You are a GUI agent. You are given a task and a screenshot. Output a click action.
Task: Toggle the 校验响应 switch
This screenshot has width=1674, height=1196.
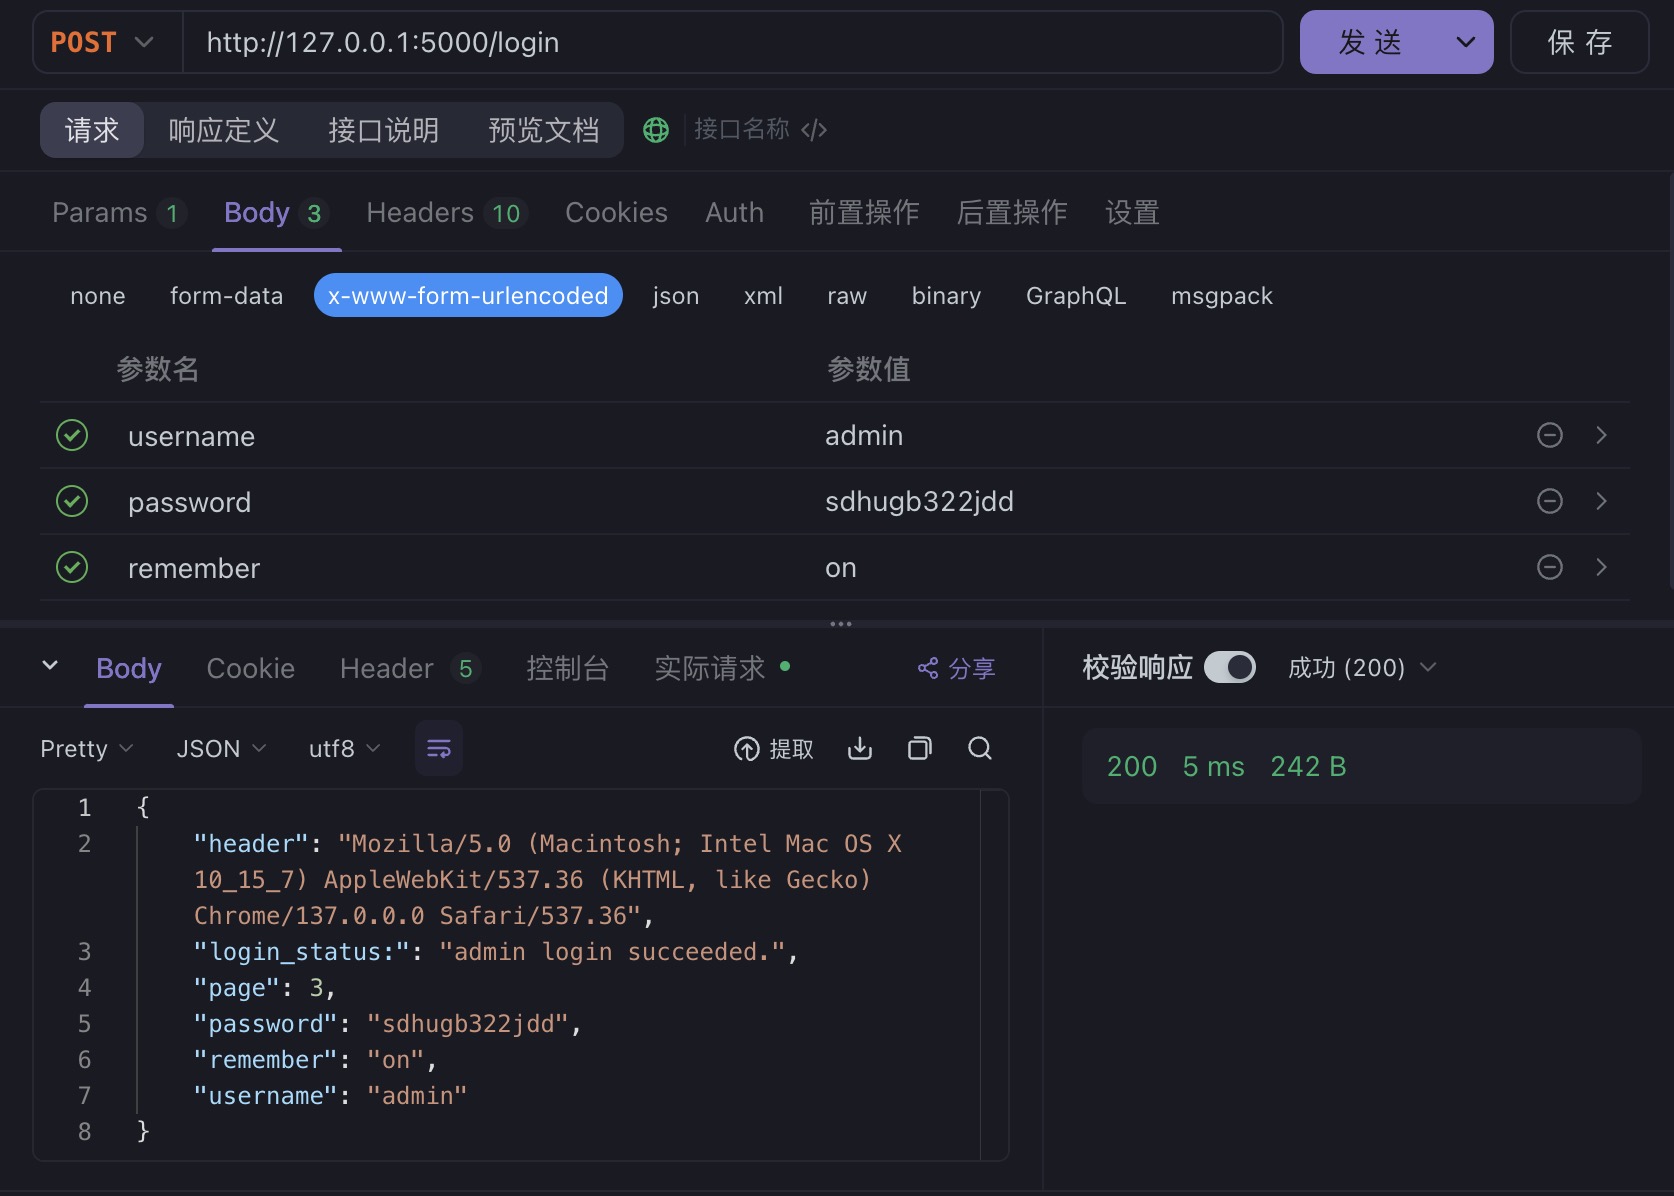(x=1229, y=667)
